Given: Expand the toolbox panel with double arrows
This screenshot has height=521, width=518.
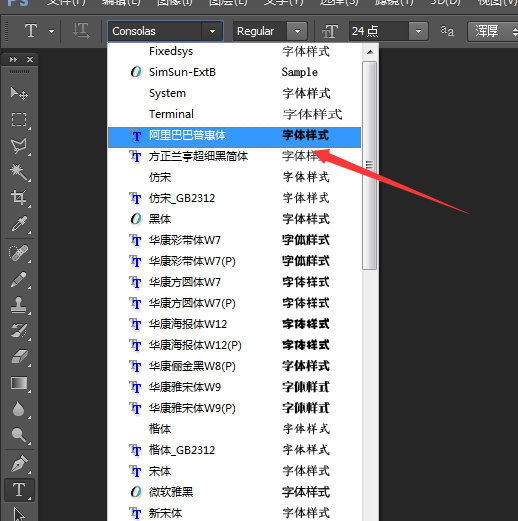Looking at the screenshot, I should point(13,59).
